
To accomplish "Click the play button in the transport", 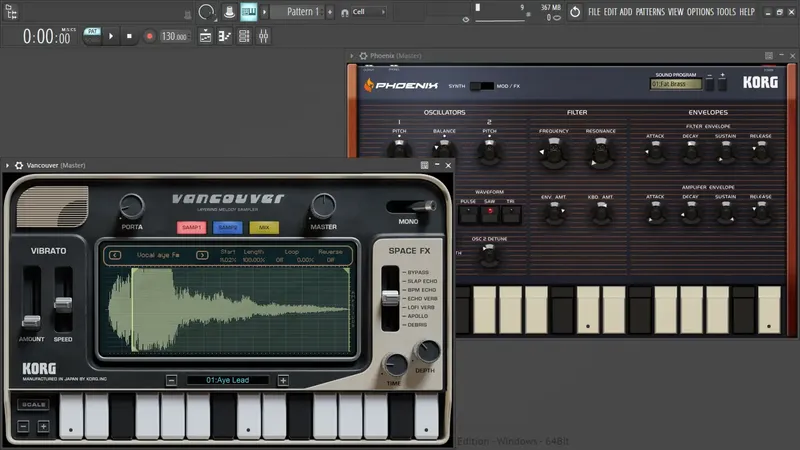I will [x=111, y=36].
